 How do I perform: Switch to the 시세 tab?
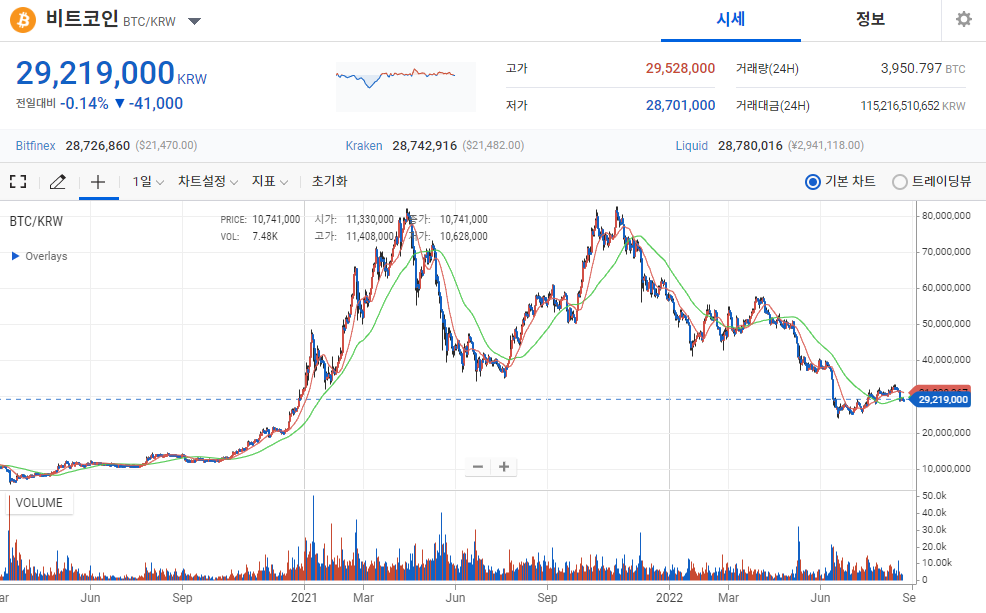click(x=731, y=19)
